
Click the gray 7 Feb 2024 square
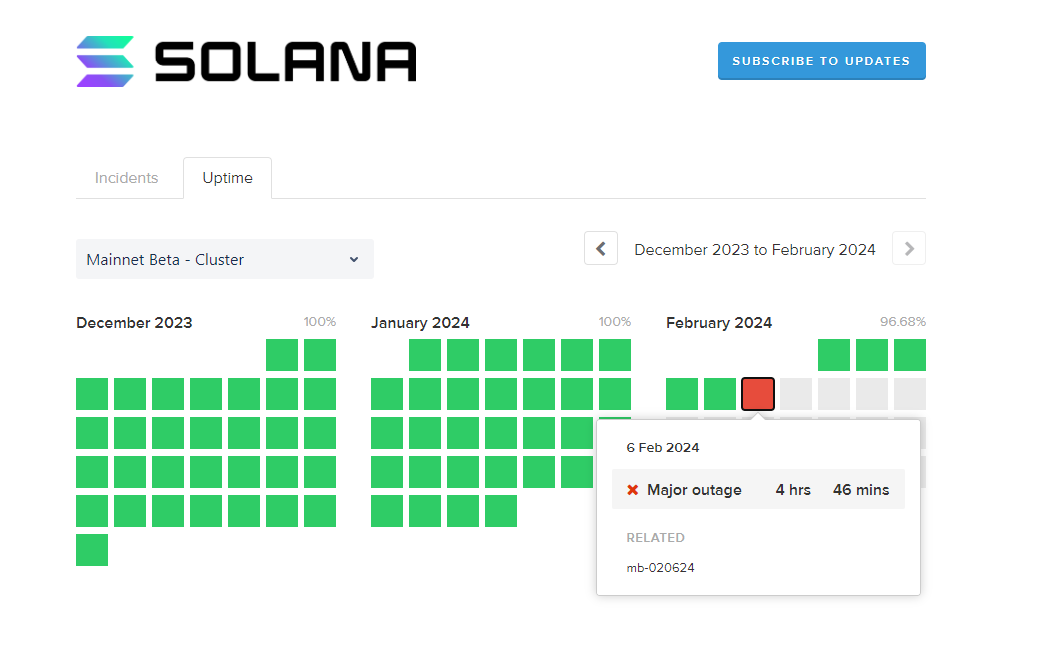click(x=796, y=394)
